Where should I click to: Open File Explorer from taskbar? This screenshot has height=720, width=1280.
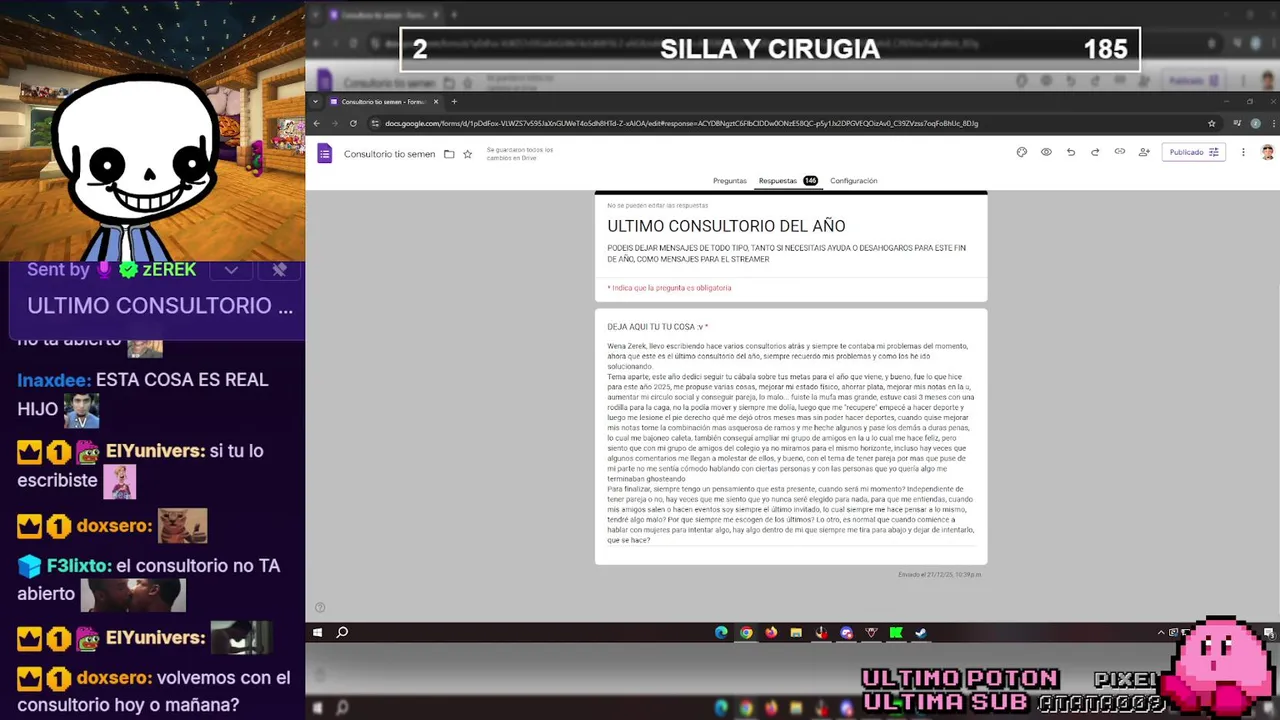[796, 632]
